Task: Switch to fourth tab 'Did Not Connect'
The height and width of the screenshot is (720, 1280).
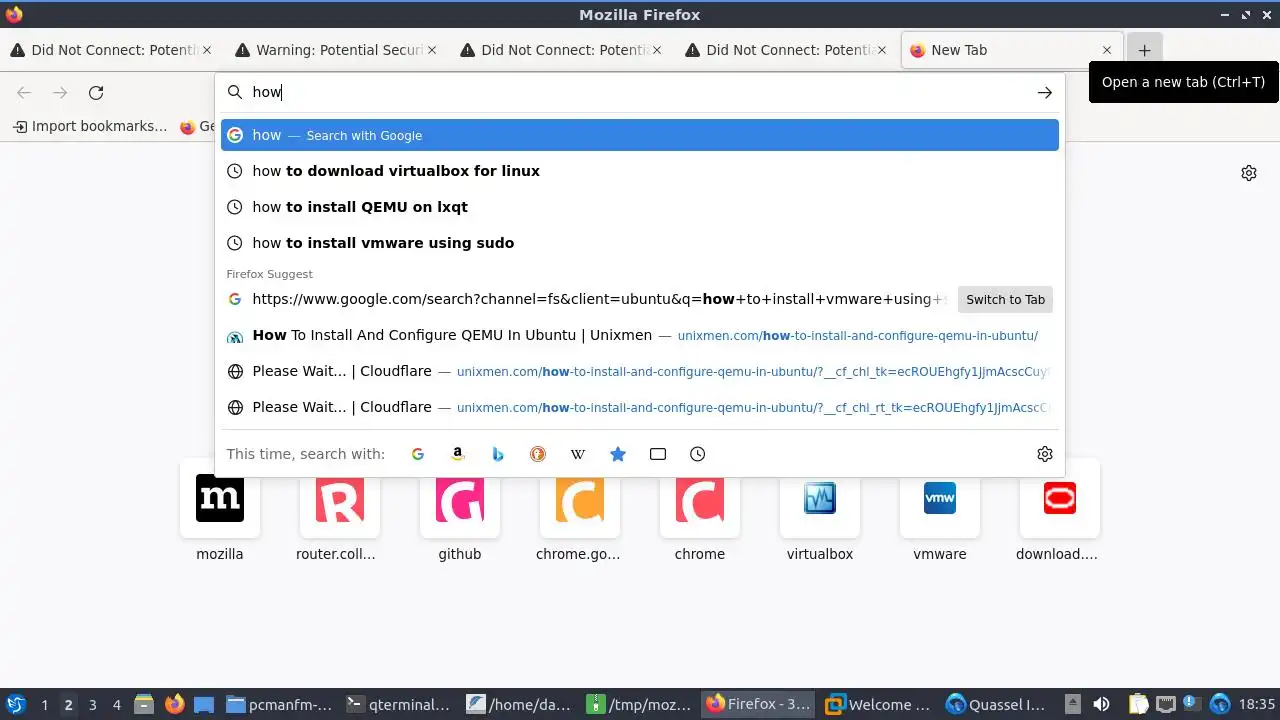Action: 785,50
